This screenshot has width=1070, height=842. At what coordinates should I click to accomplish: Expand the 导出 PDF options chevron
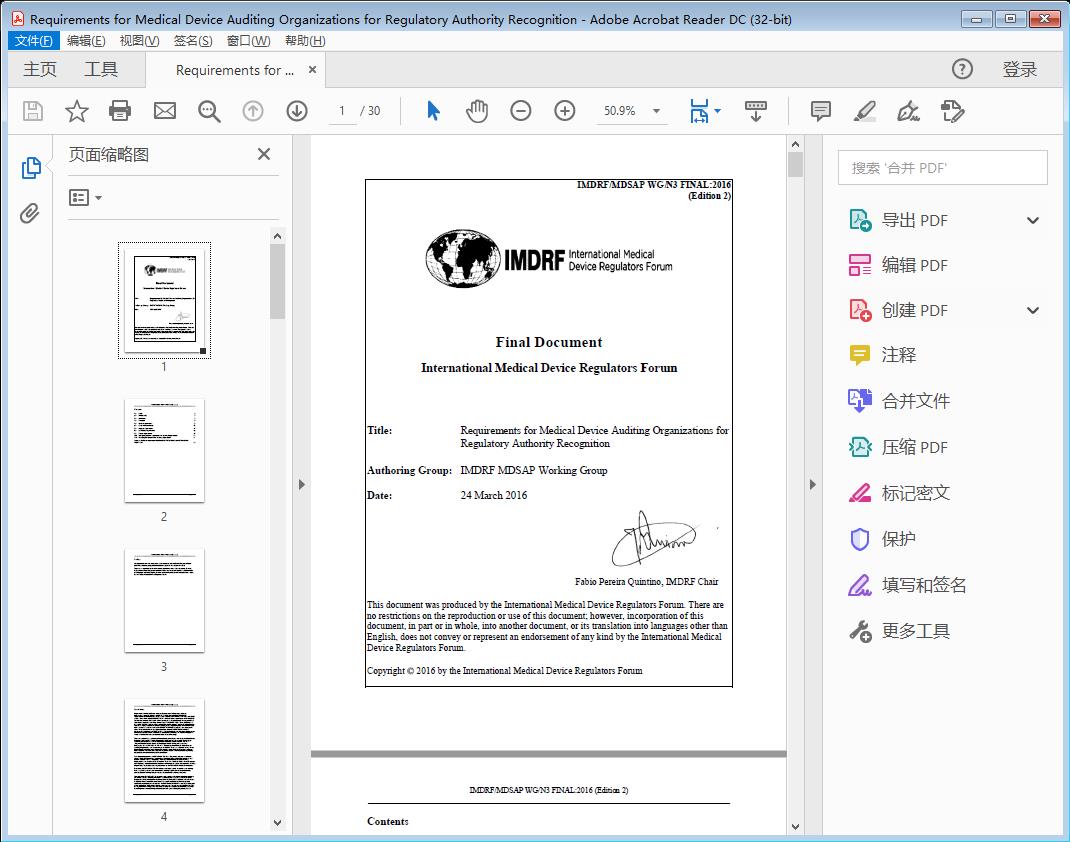click(x=1032, y=219)
